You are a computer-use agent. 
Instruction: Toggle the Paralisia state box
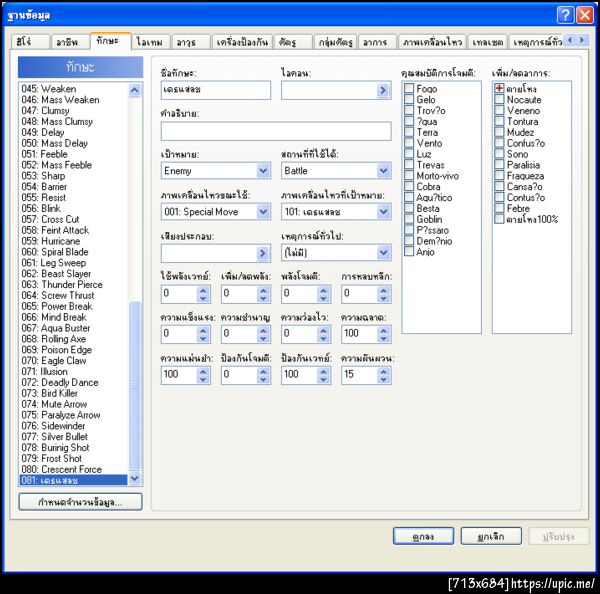coord(499,165)
